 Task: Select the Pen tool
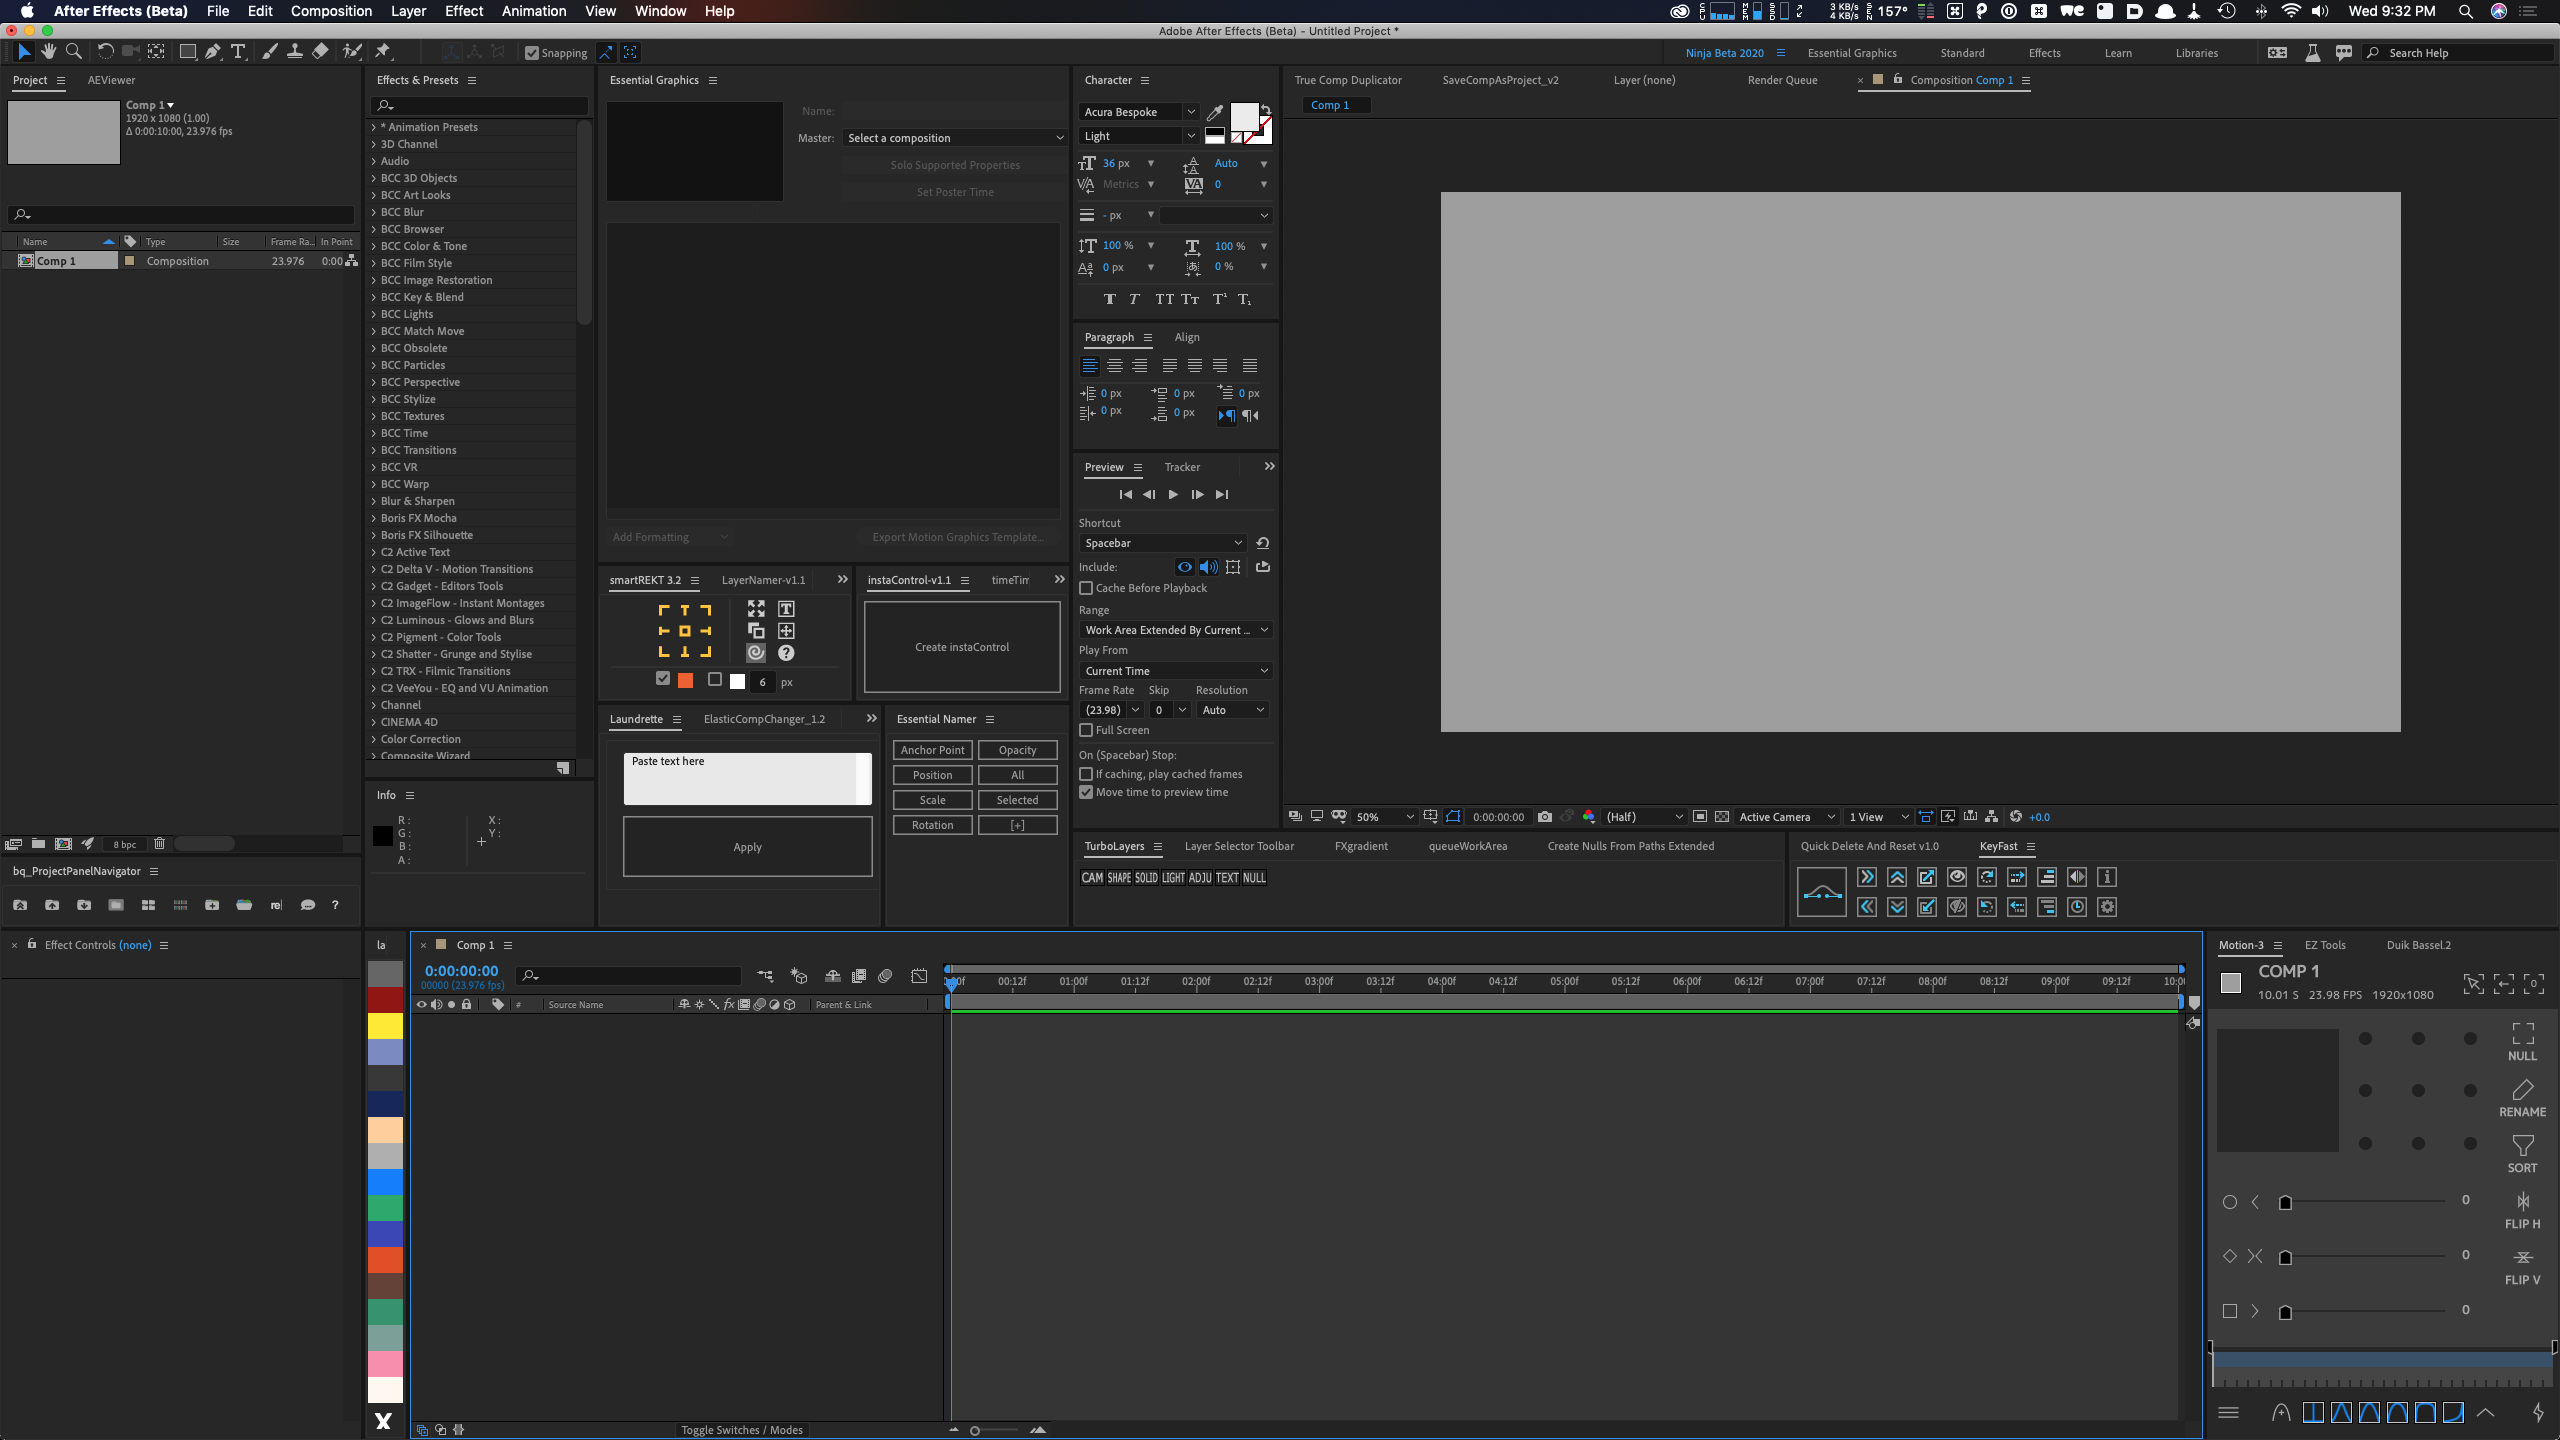(x=211, y=51)
